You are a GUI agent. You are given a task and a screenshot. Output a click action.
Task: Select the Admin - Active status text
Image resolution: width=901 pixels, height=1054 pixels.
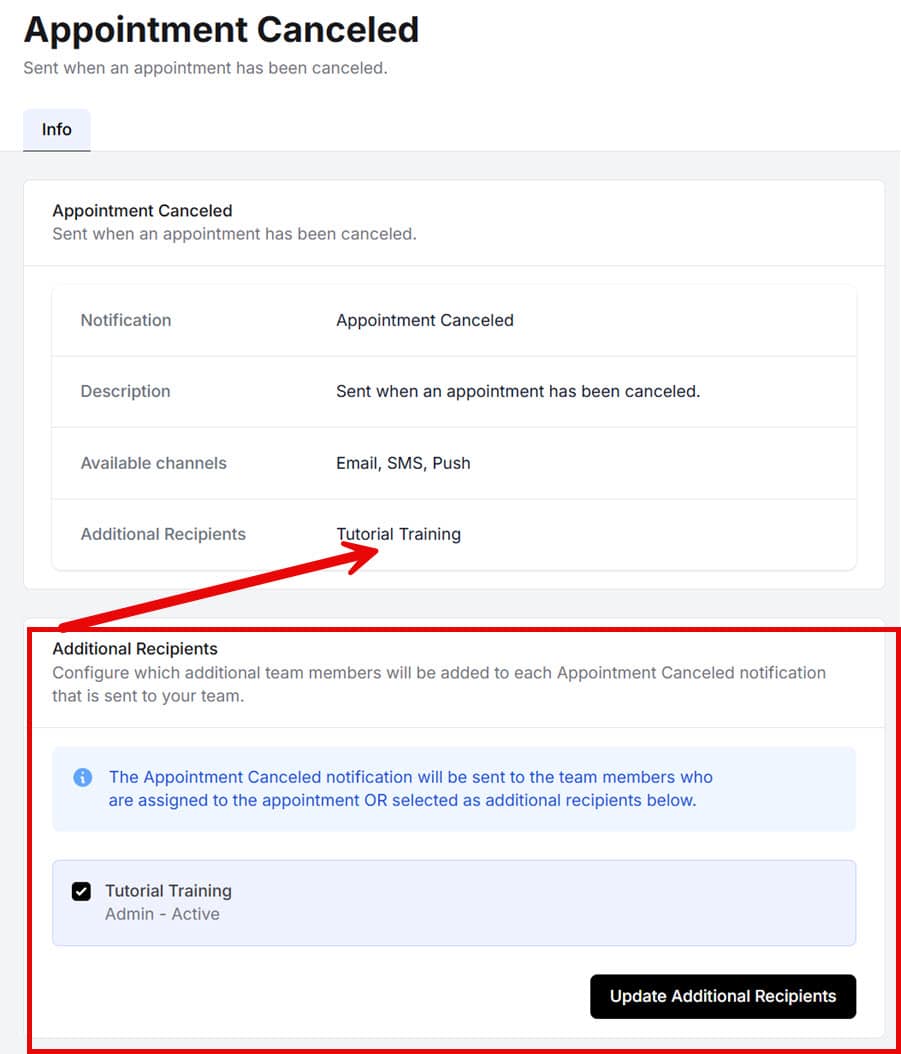(162, 913)
